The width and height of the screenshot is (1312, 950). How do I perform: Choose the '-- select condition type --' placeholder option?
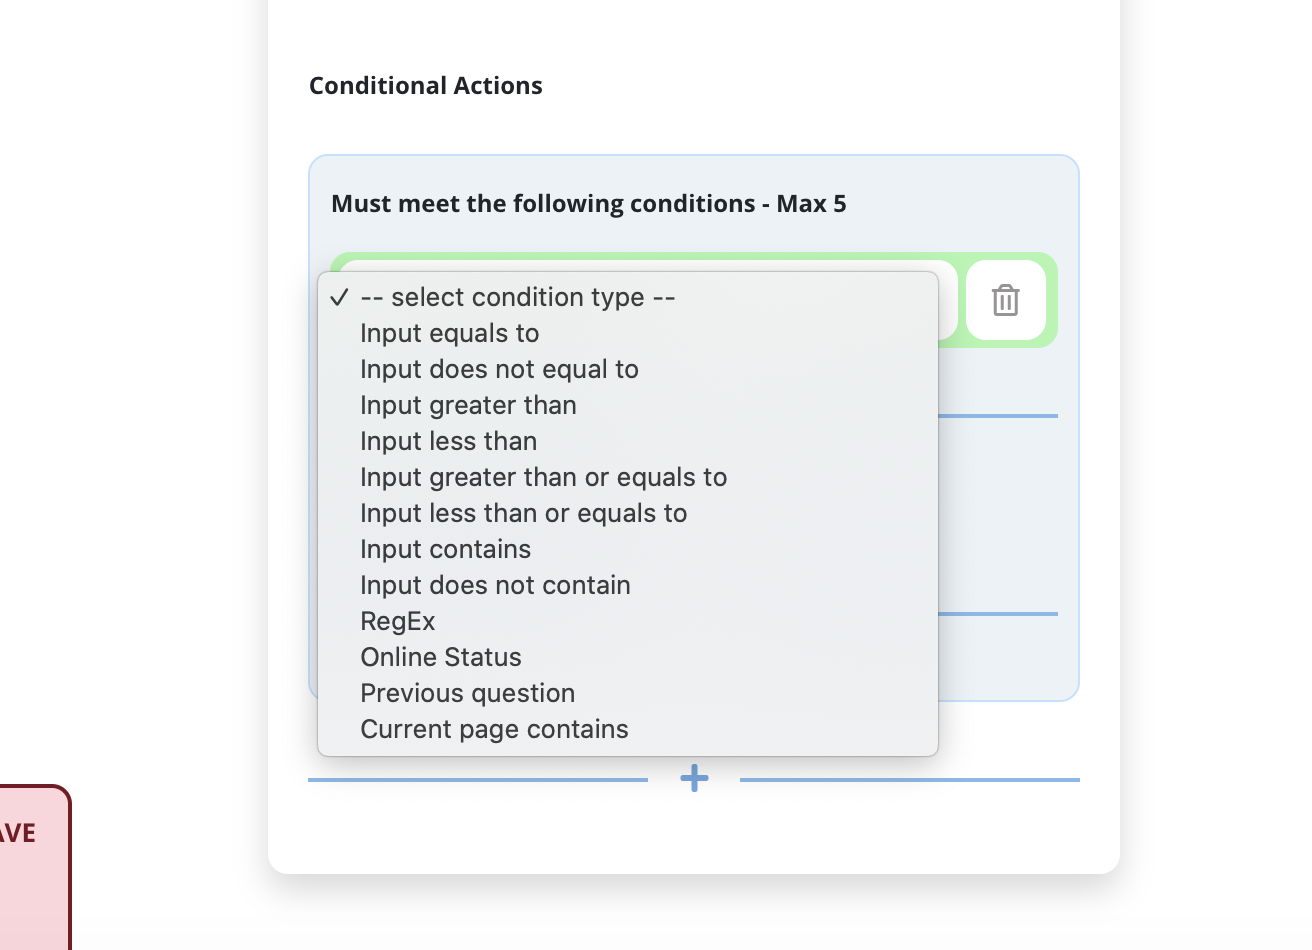point(517,297)
